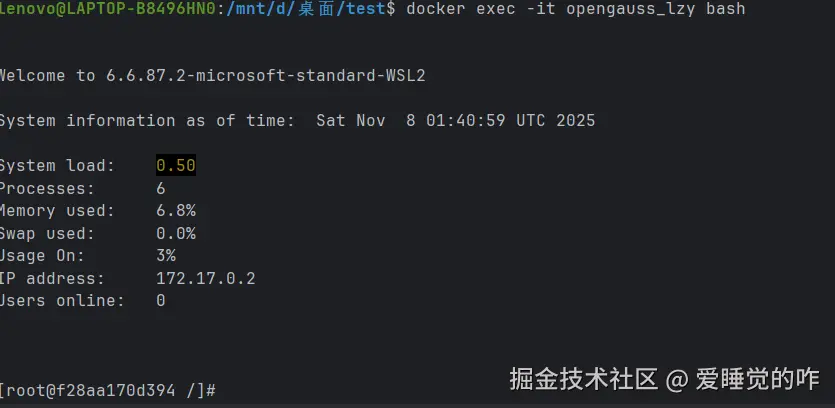Click the root shell prompt line

tap(108, 389)
